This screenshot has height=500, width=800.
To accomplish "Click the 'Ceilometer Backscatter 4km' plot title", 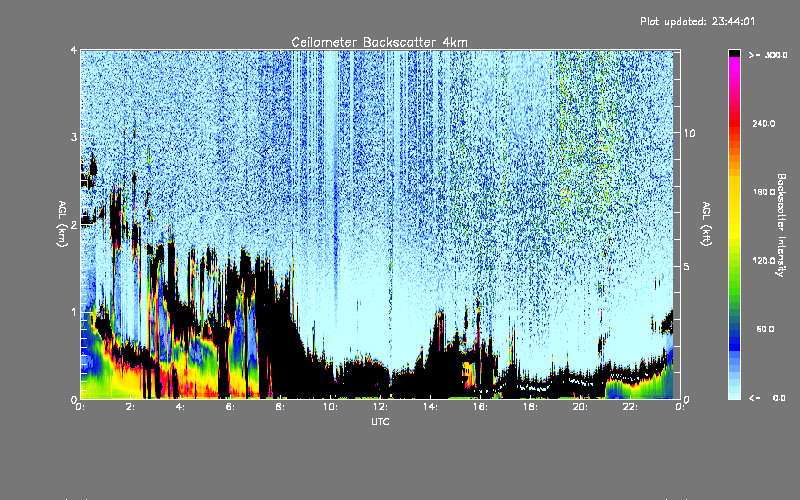I will (x=379, y=42).
